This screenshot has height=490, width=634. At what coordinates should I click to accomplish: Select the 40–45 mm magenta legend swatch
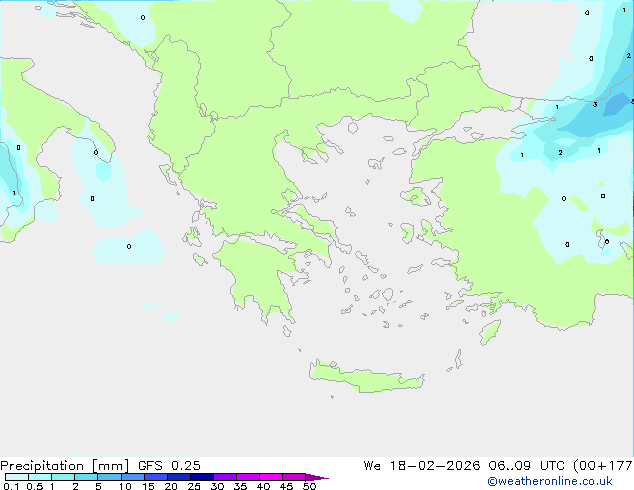(x=271, y=477)
